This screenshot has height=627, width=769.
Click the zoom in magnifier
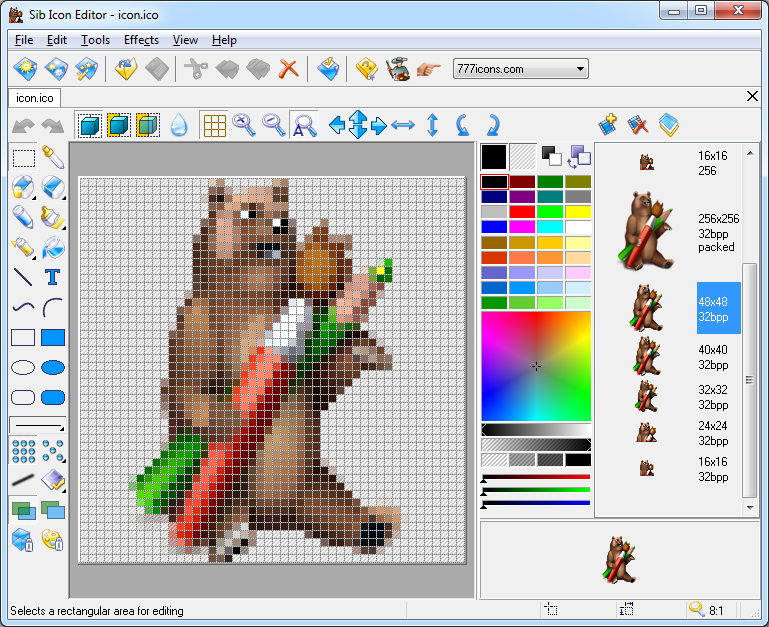(243, 125)
